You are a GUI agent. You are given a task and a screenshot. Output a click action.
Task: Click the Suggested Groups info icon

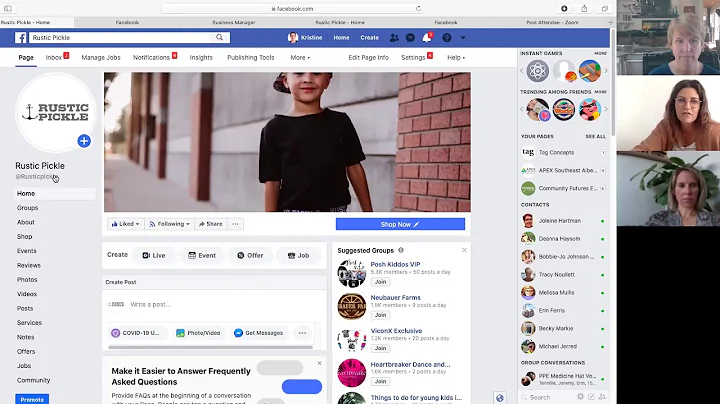[x=401, y=250]
